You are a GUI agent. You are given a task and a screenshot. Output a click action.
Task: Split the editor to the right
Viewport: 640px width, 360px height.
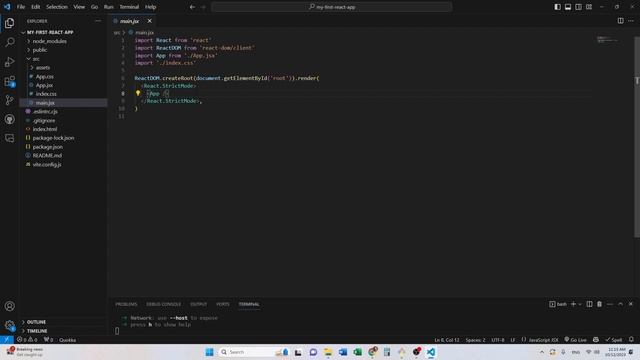tap(620, 21)
